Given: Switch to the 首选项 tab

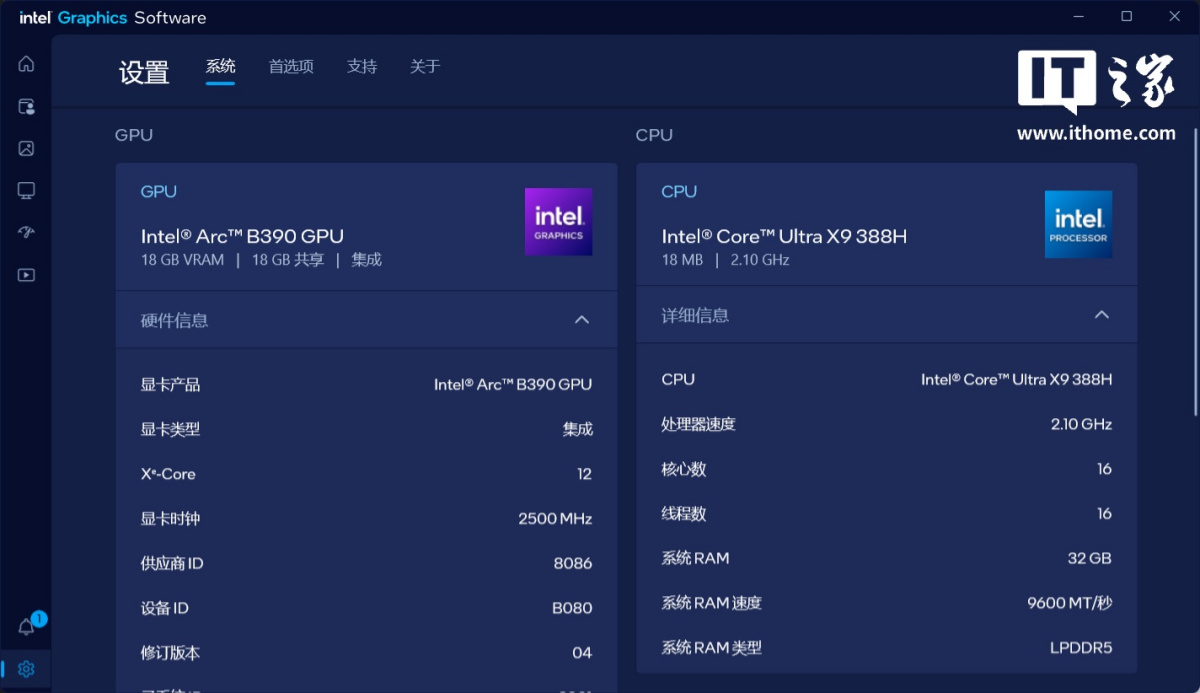Looking at the screenshot, I should coord(291,67).
